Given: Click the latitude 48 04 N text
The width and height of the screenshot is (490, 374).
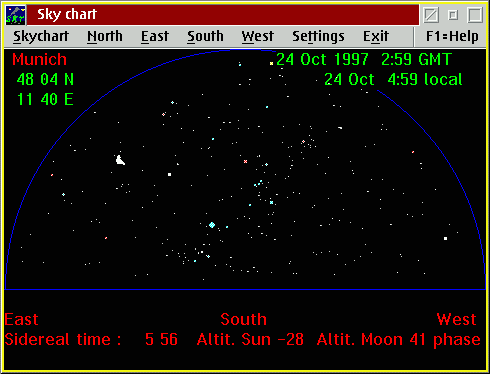Looking at the screenshot, I should [x=45, y=79].
